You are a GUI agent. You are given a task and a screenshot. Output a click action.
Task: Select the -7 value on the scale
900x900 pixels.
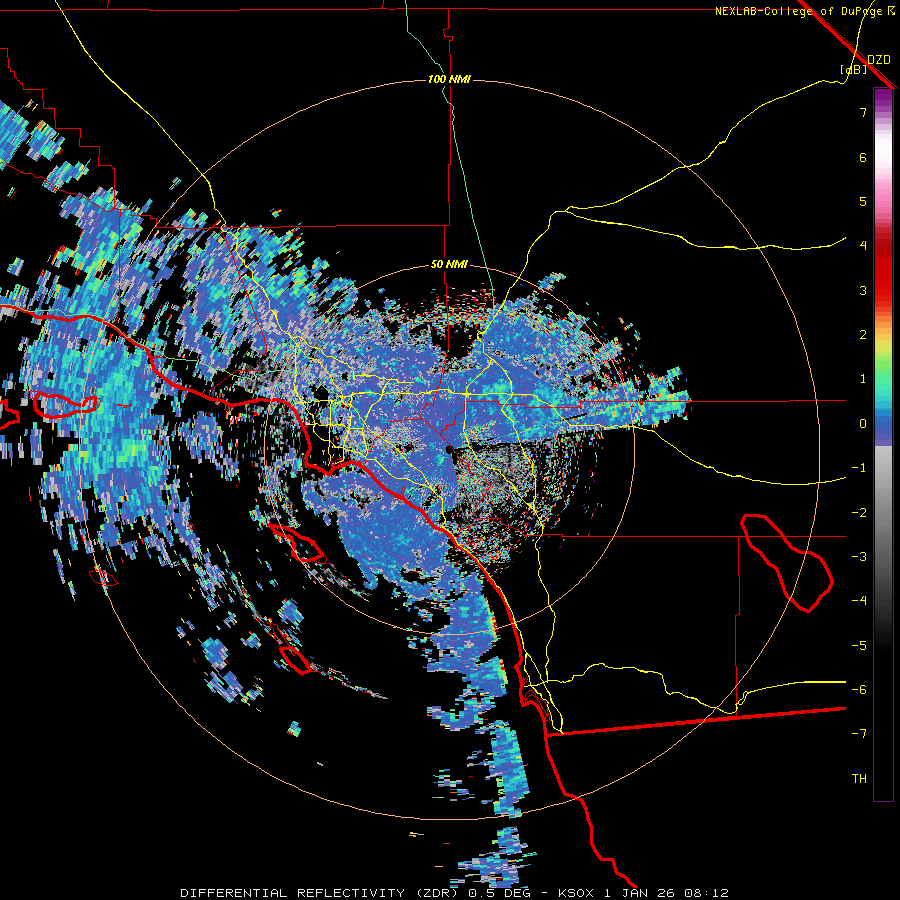tap(859, 734)
